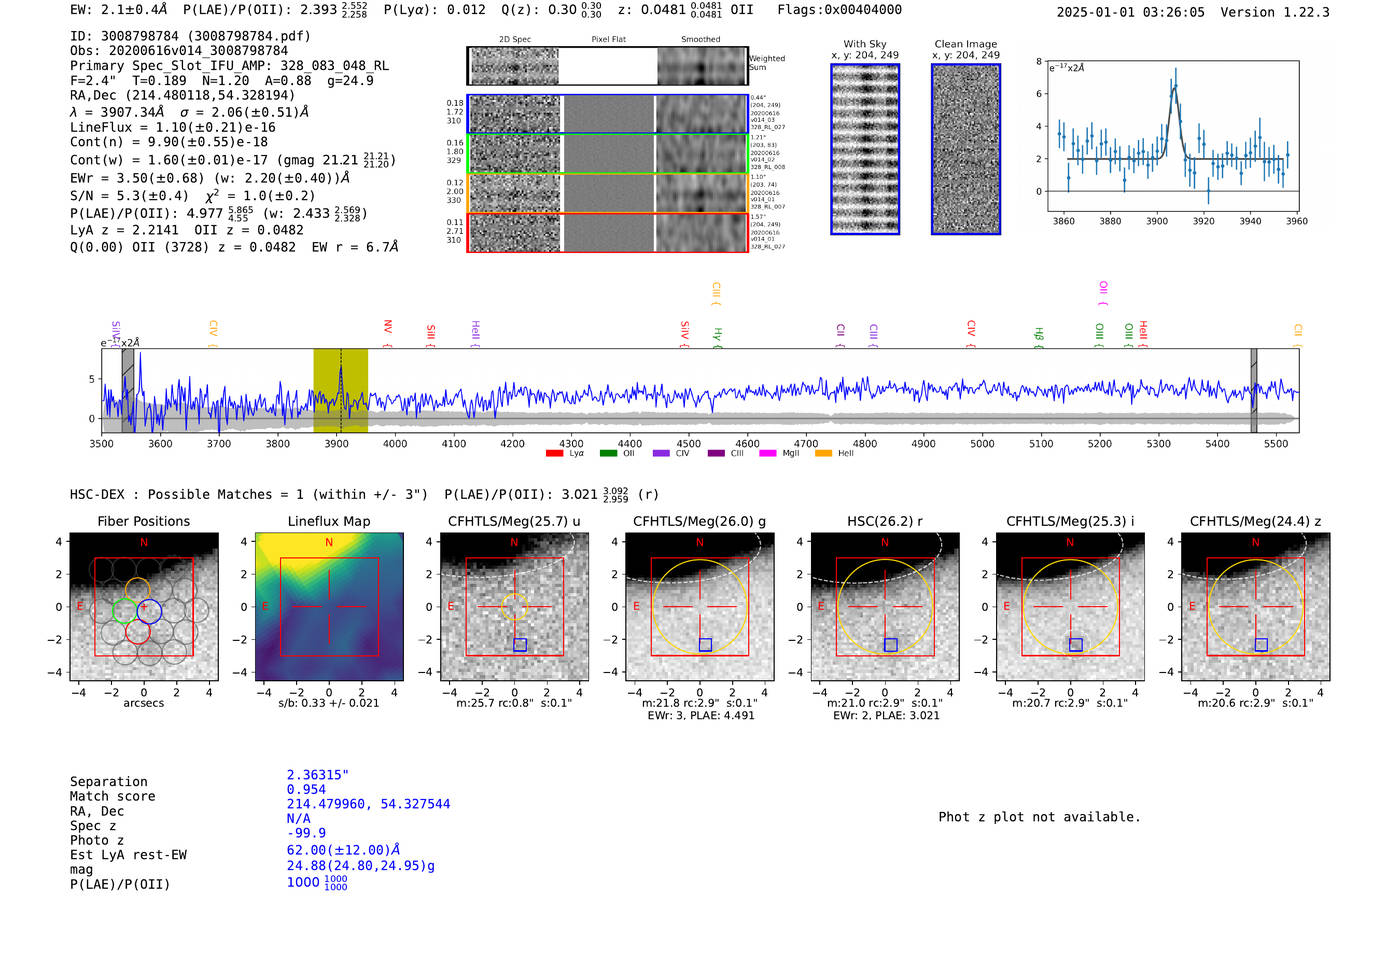Click the With Sky cutout image

(x=865, y=149)
